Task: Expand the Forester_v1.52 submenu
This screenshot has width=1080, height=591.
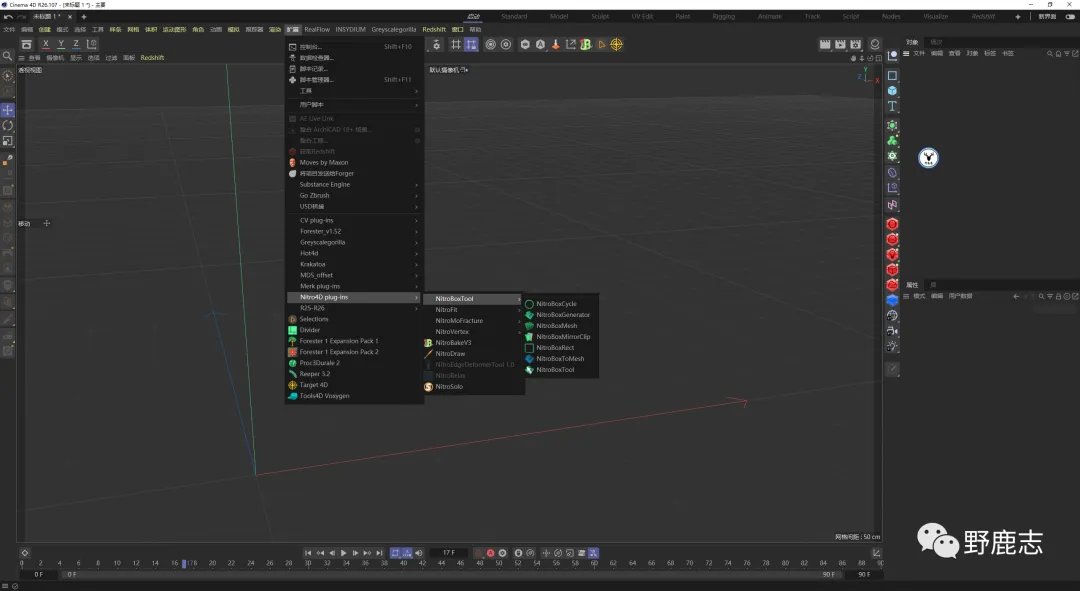Action: (x=354, y=231)
